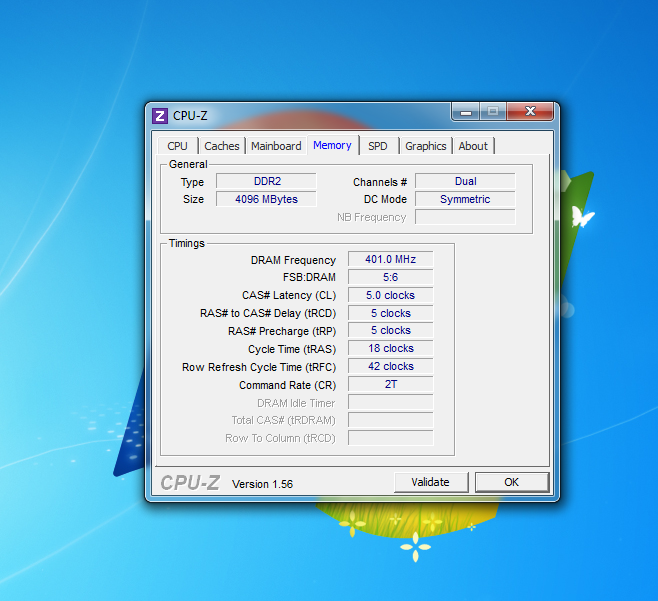658x601 pixels.
Task: Click the DRAM Frequency value 401.0 MHz
Action: click(x=391, y=259)
